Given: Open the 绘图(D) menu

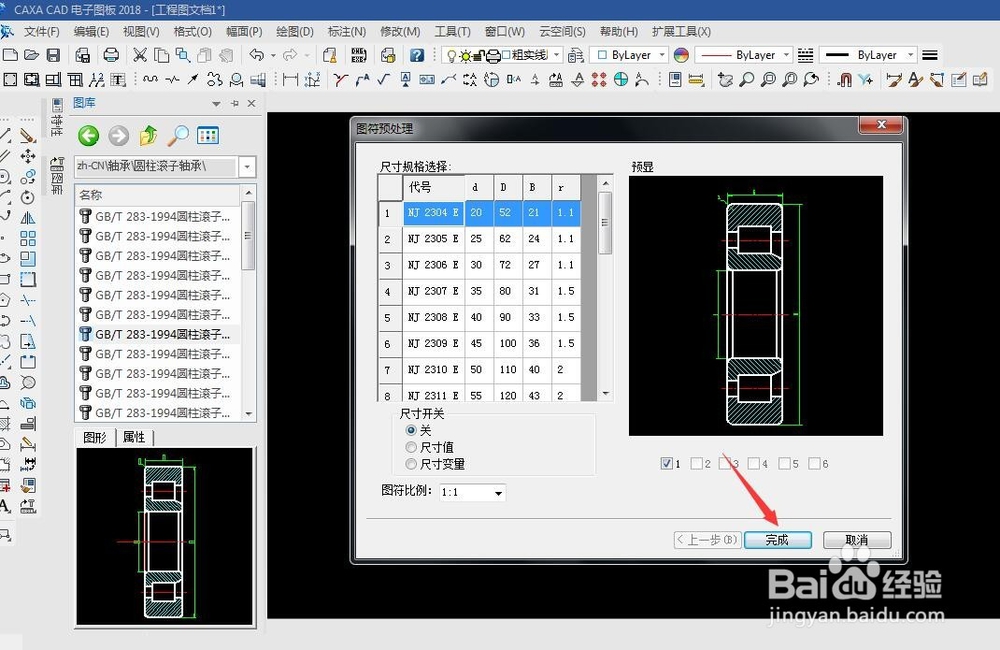Looking at the screenshot, I should coord(295,31).
